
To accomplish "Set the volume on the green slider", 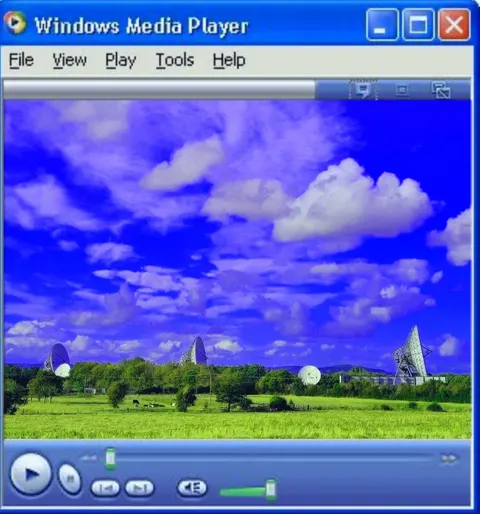I will [x=248, y=490].
